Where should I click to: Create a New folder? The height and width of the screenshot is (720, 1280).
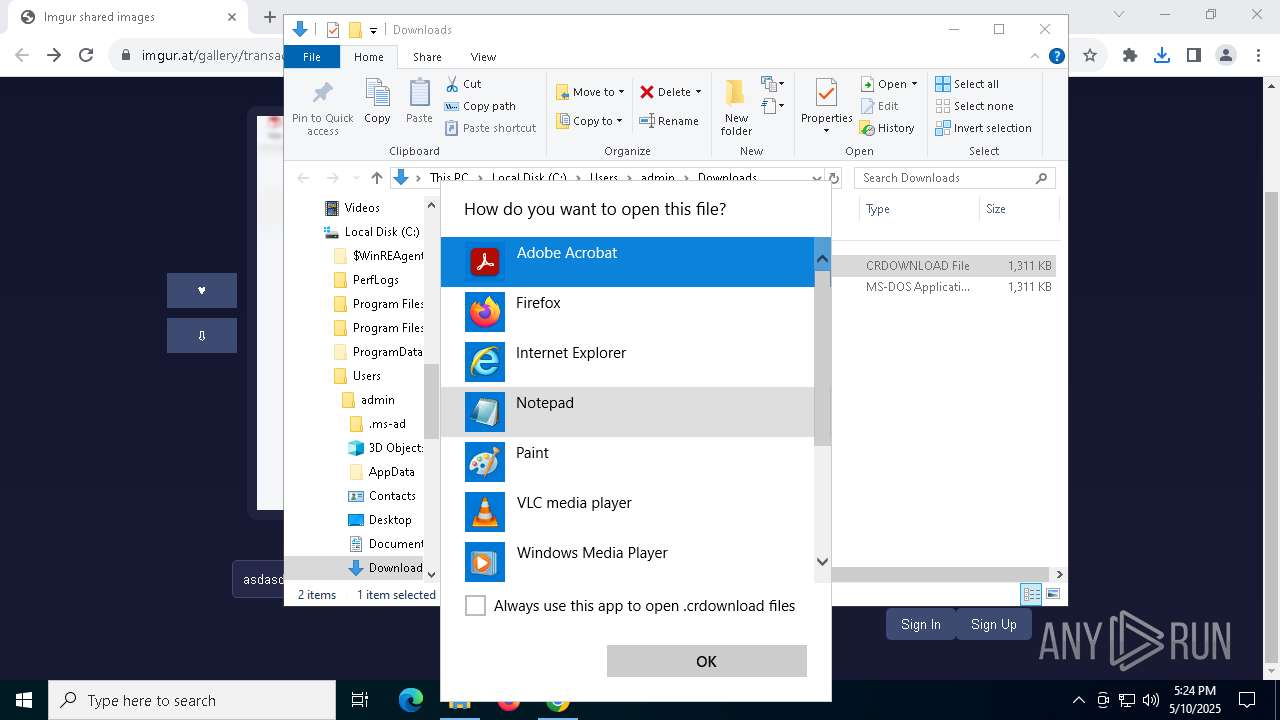tap(736, 108)
